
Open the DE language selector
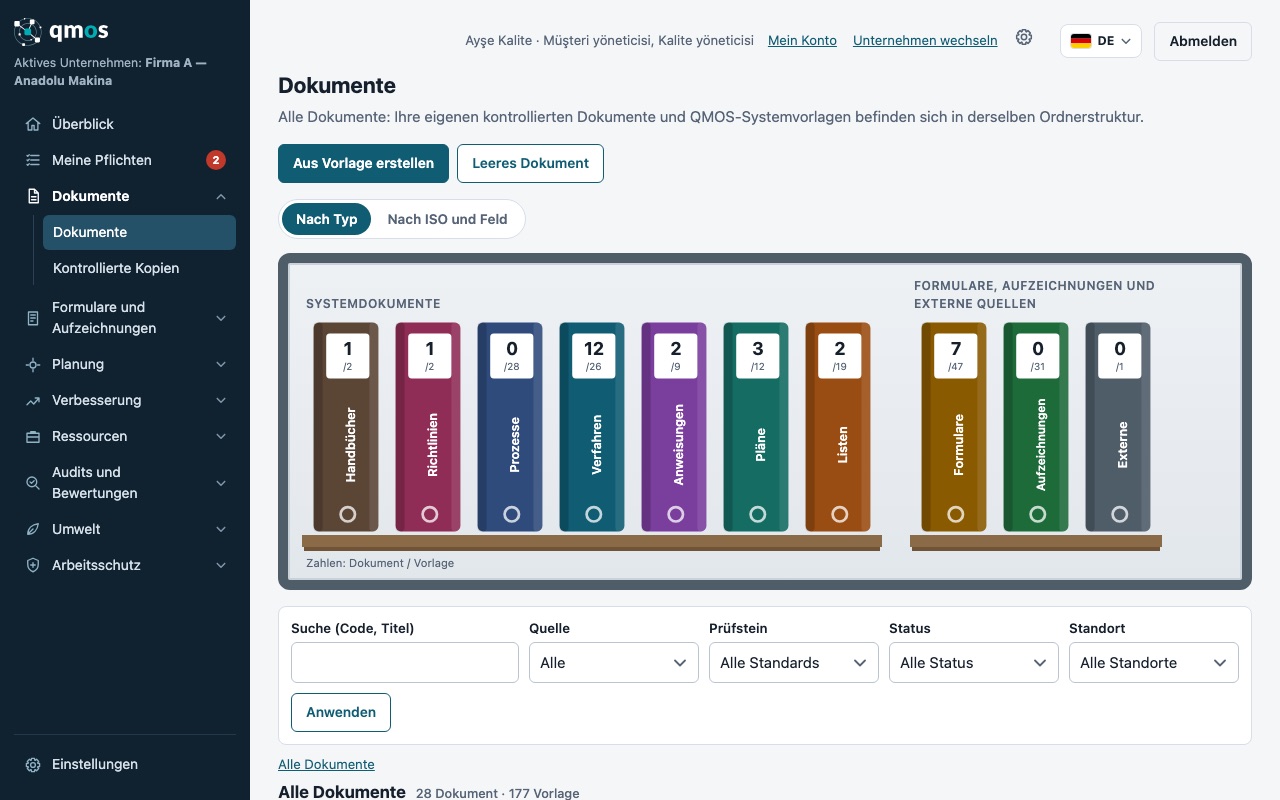click(1101, 41)
